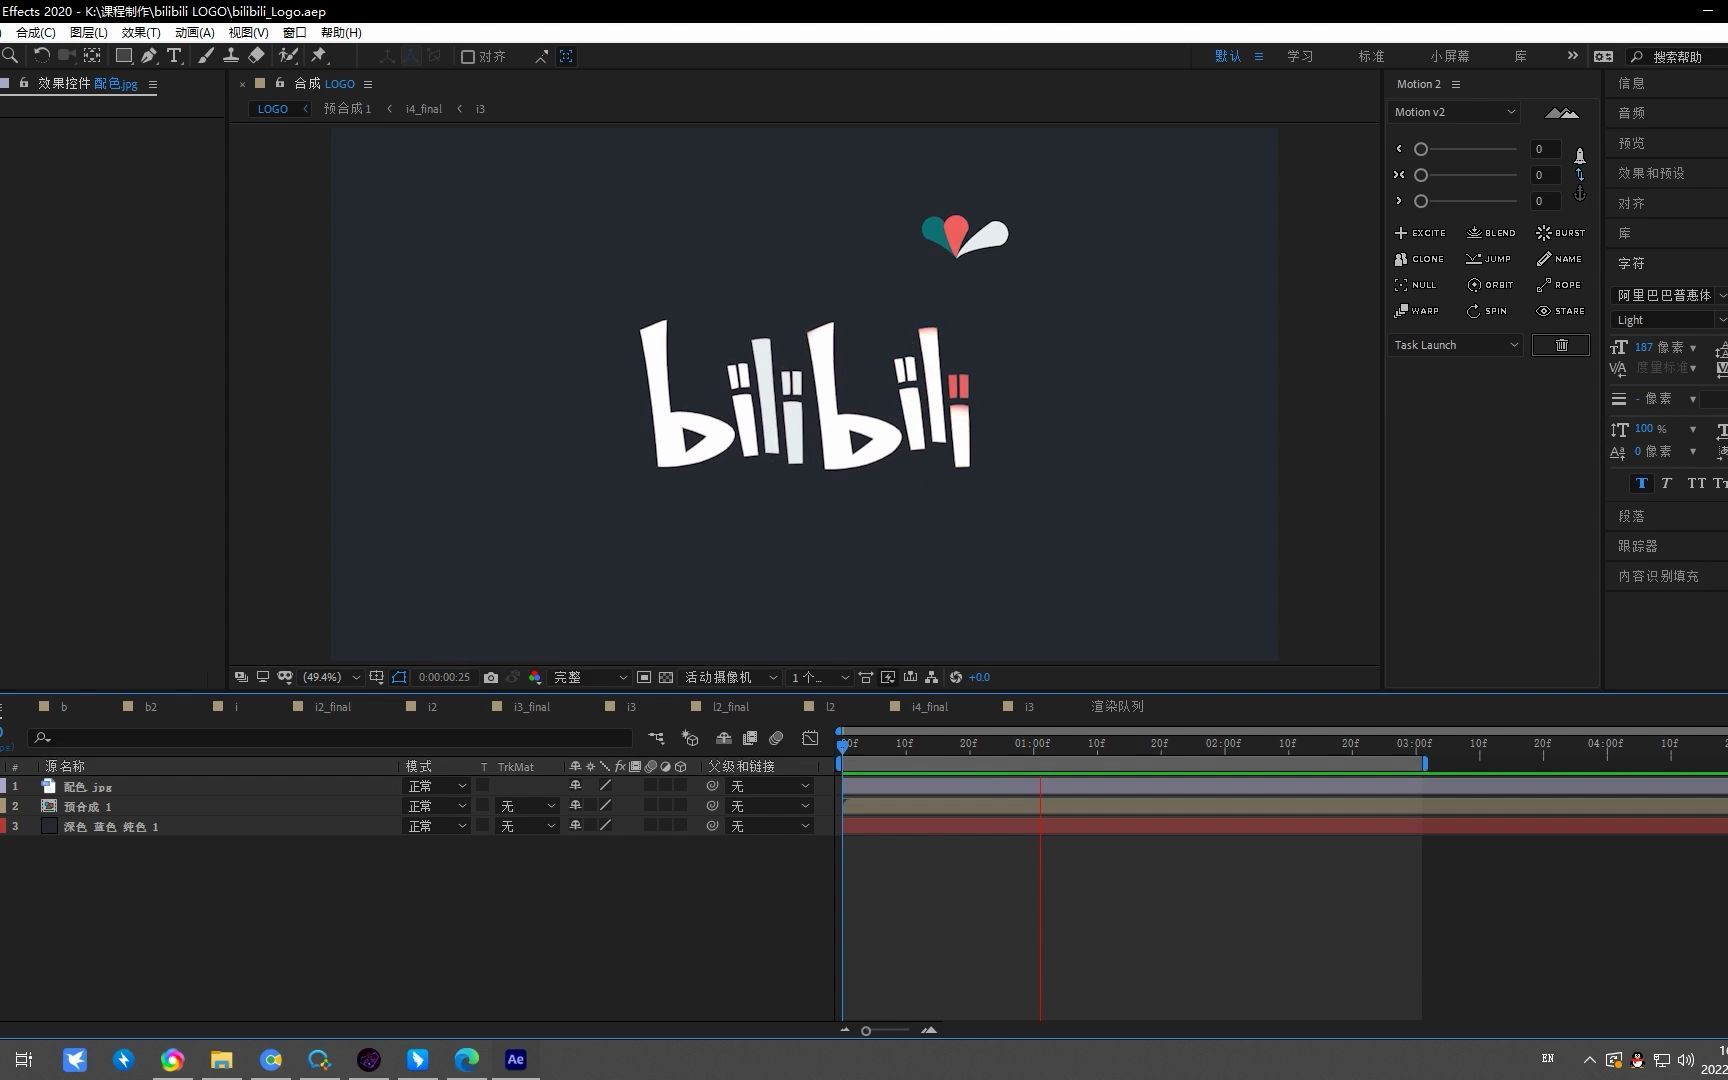Select the Rotation tool

click(x=42, y=56)
